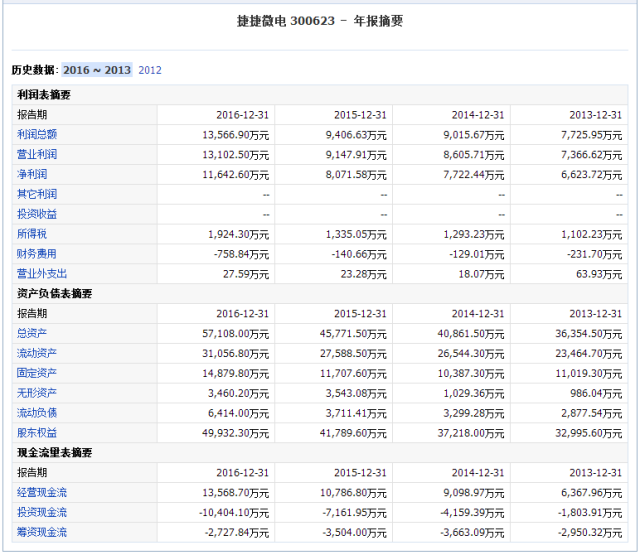Select the 2016 ~ 2013 history range

click(97, 70)
